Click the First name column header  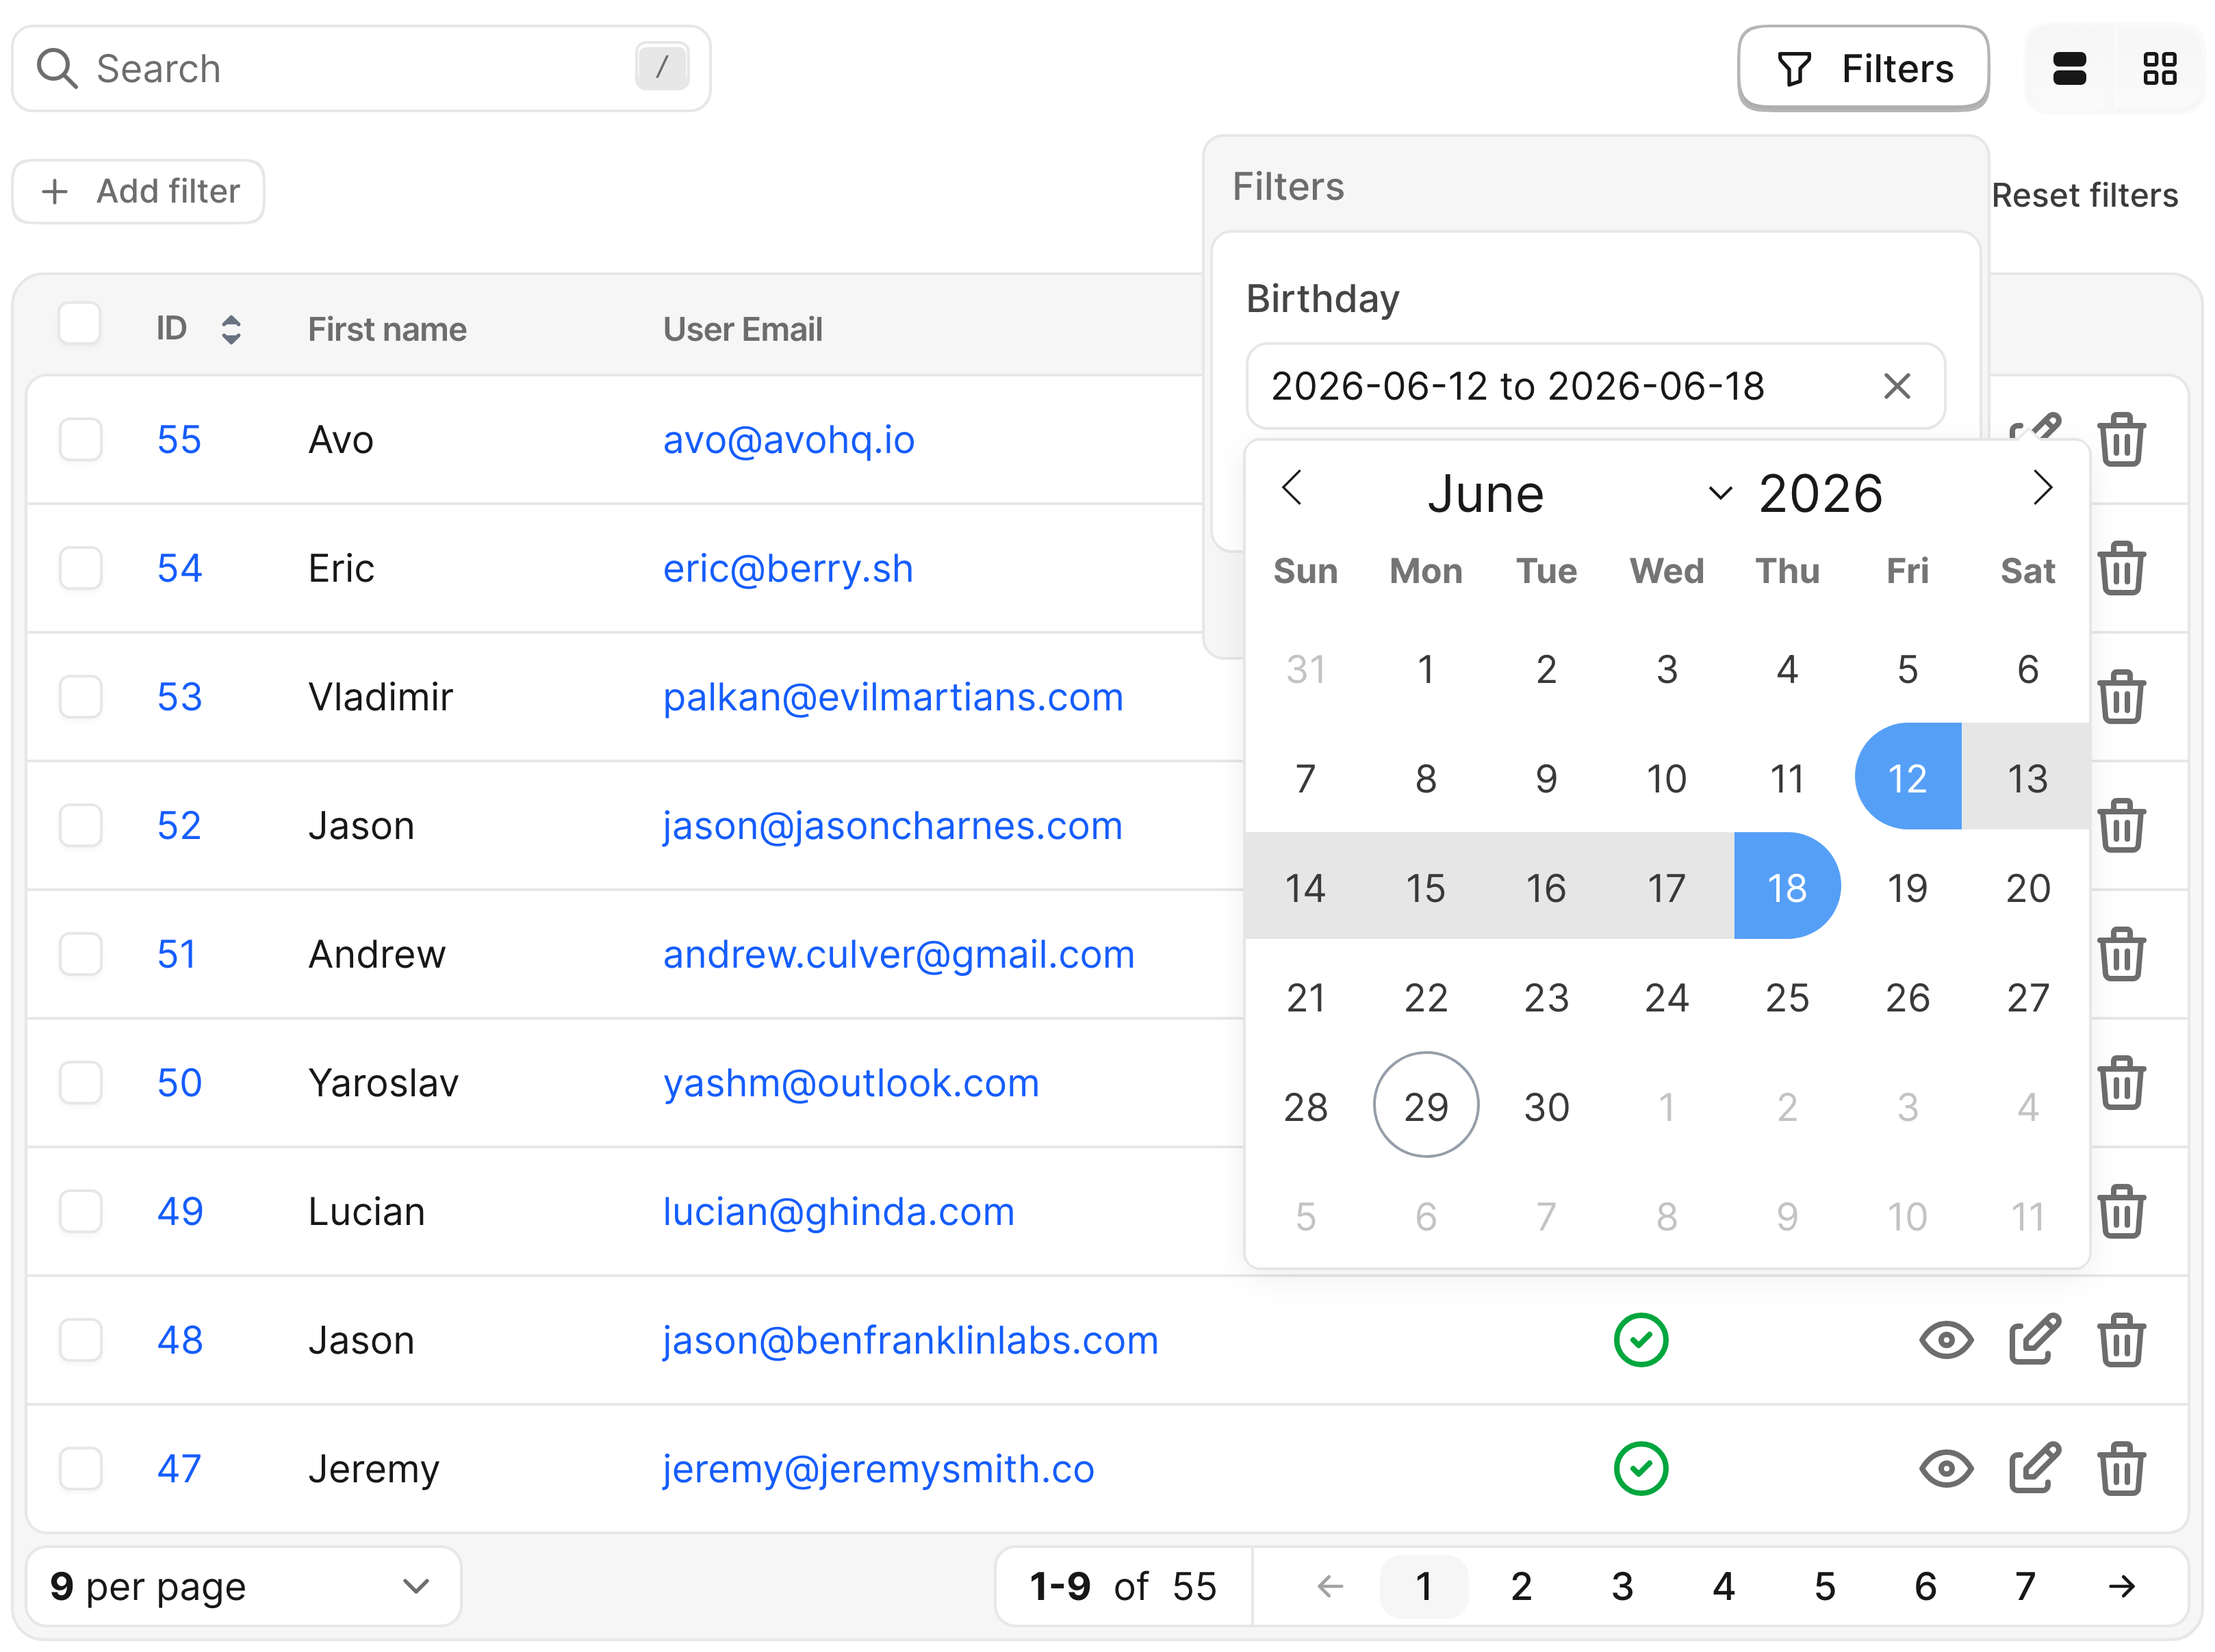click(387, 329)
